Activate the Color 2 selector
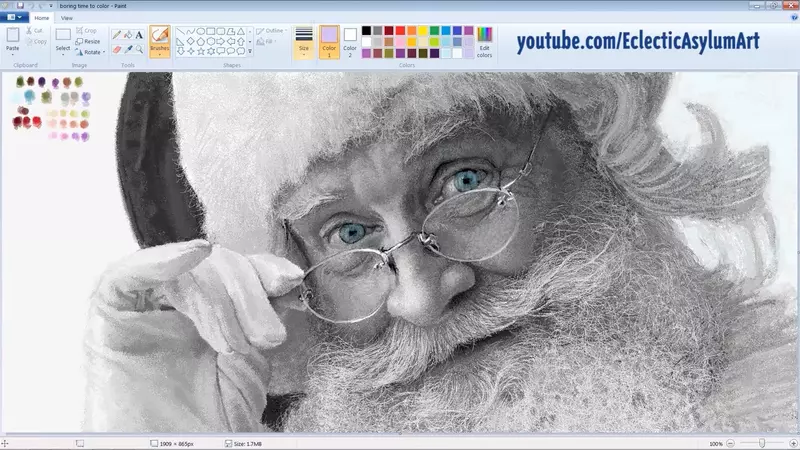The width and height of the screenshot is (800, 450). click(350, 42)
